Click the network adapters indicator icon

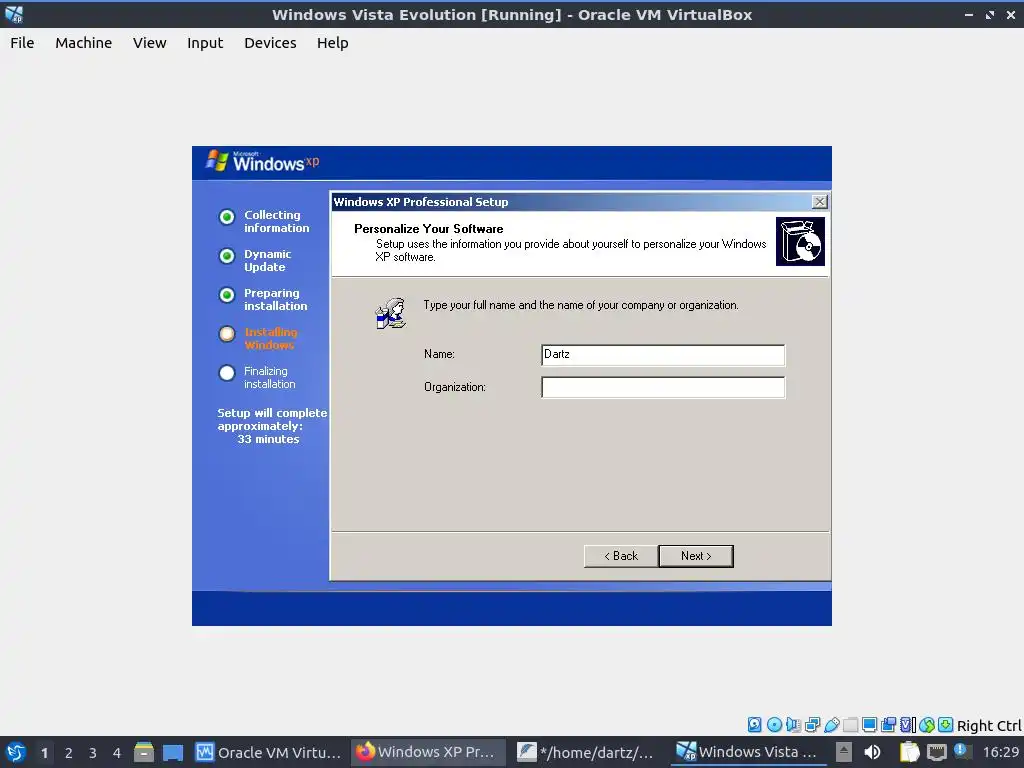(812, 724)
